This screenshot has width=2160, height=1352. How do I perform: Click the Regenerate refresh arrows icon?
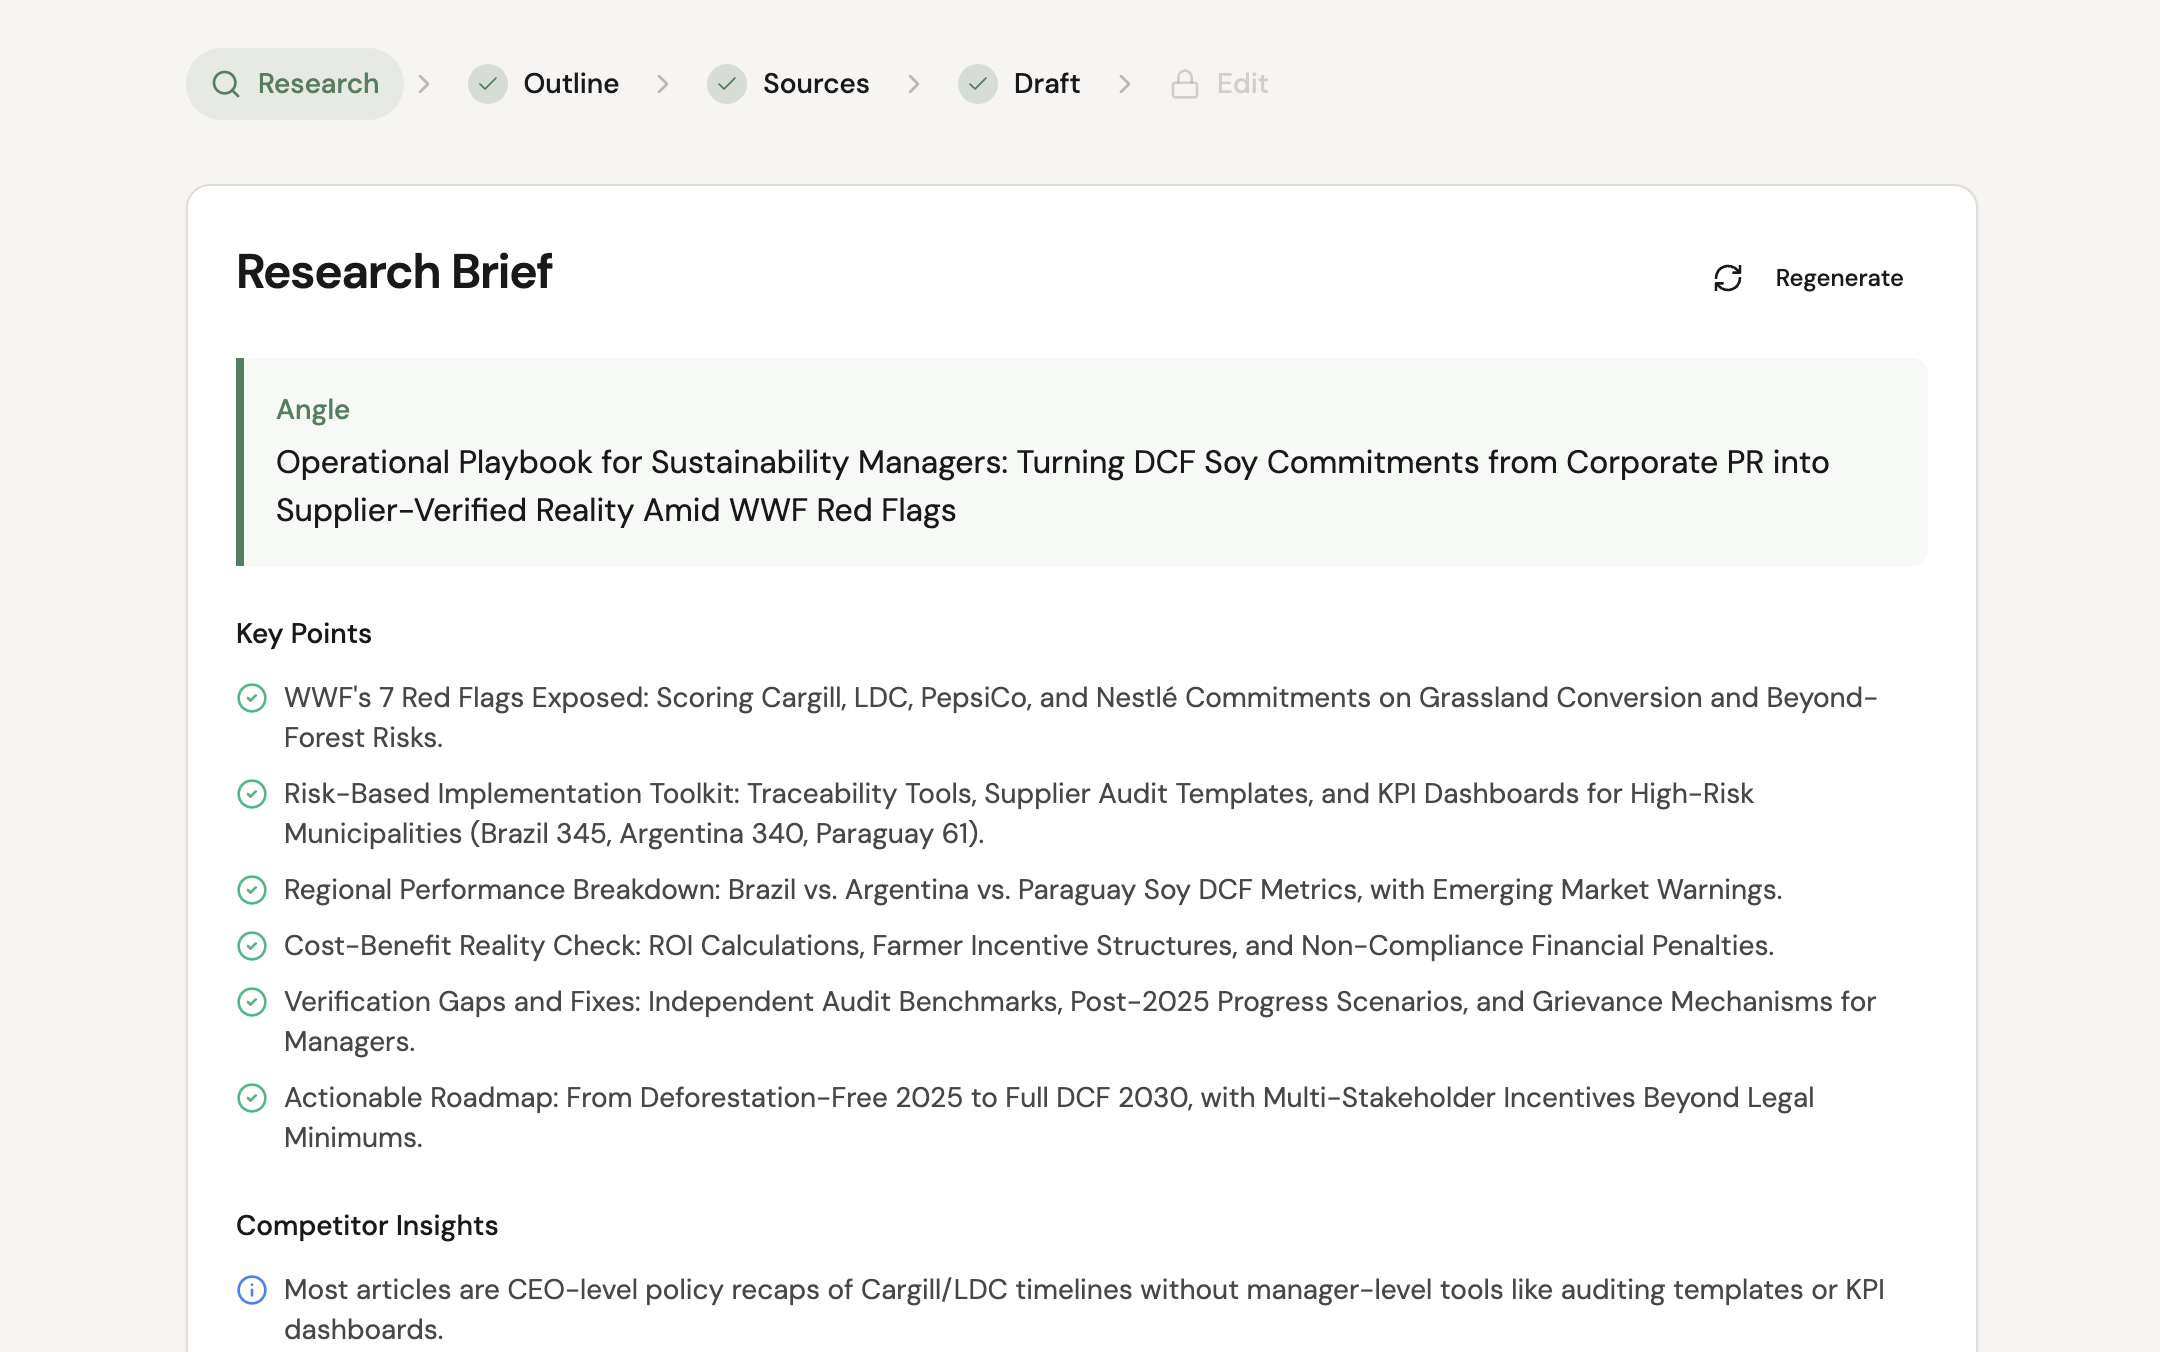[x=1728, y=278]
